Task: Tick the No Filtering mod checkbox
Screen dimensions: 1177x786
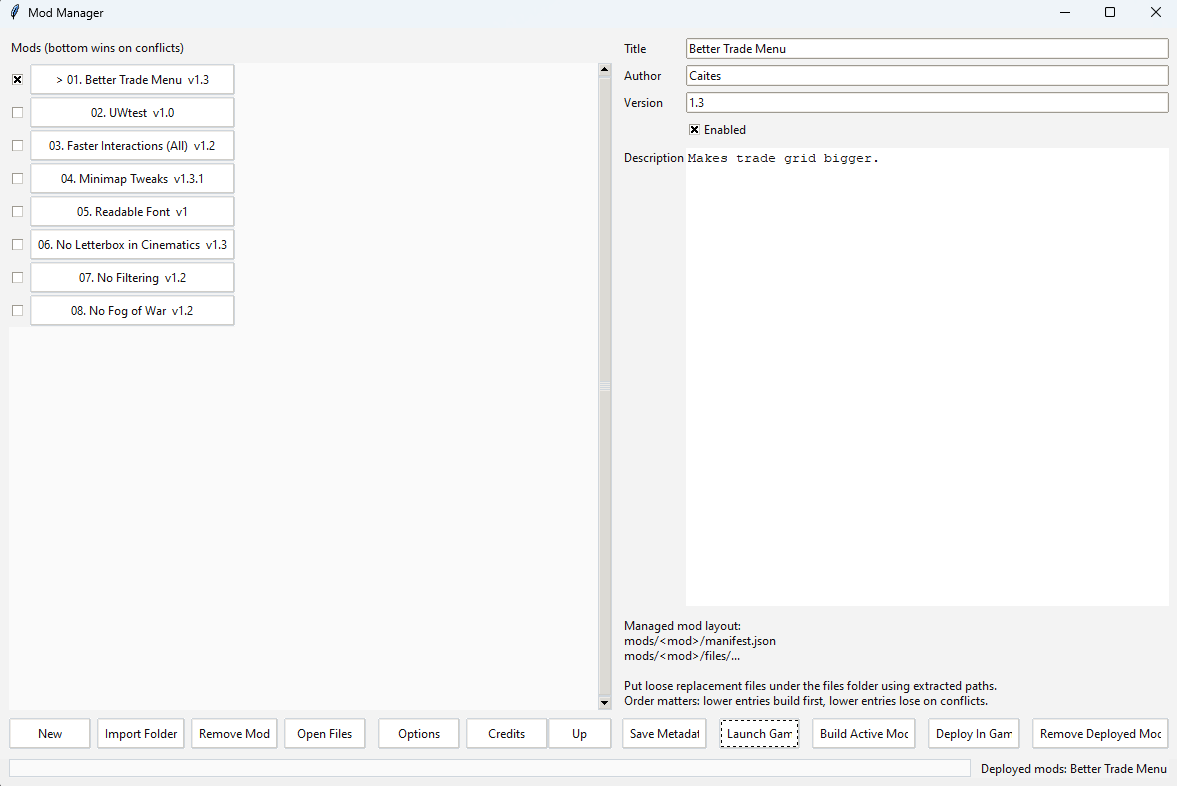Action: pyautogui.click(x=17, y=278)
